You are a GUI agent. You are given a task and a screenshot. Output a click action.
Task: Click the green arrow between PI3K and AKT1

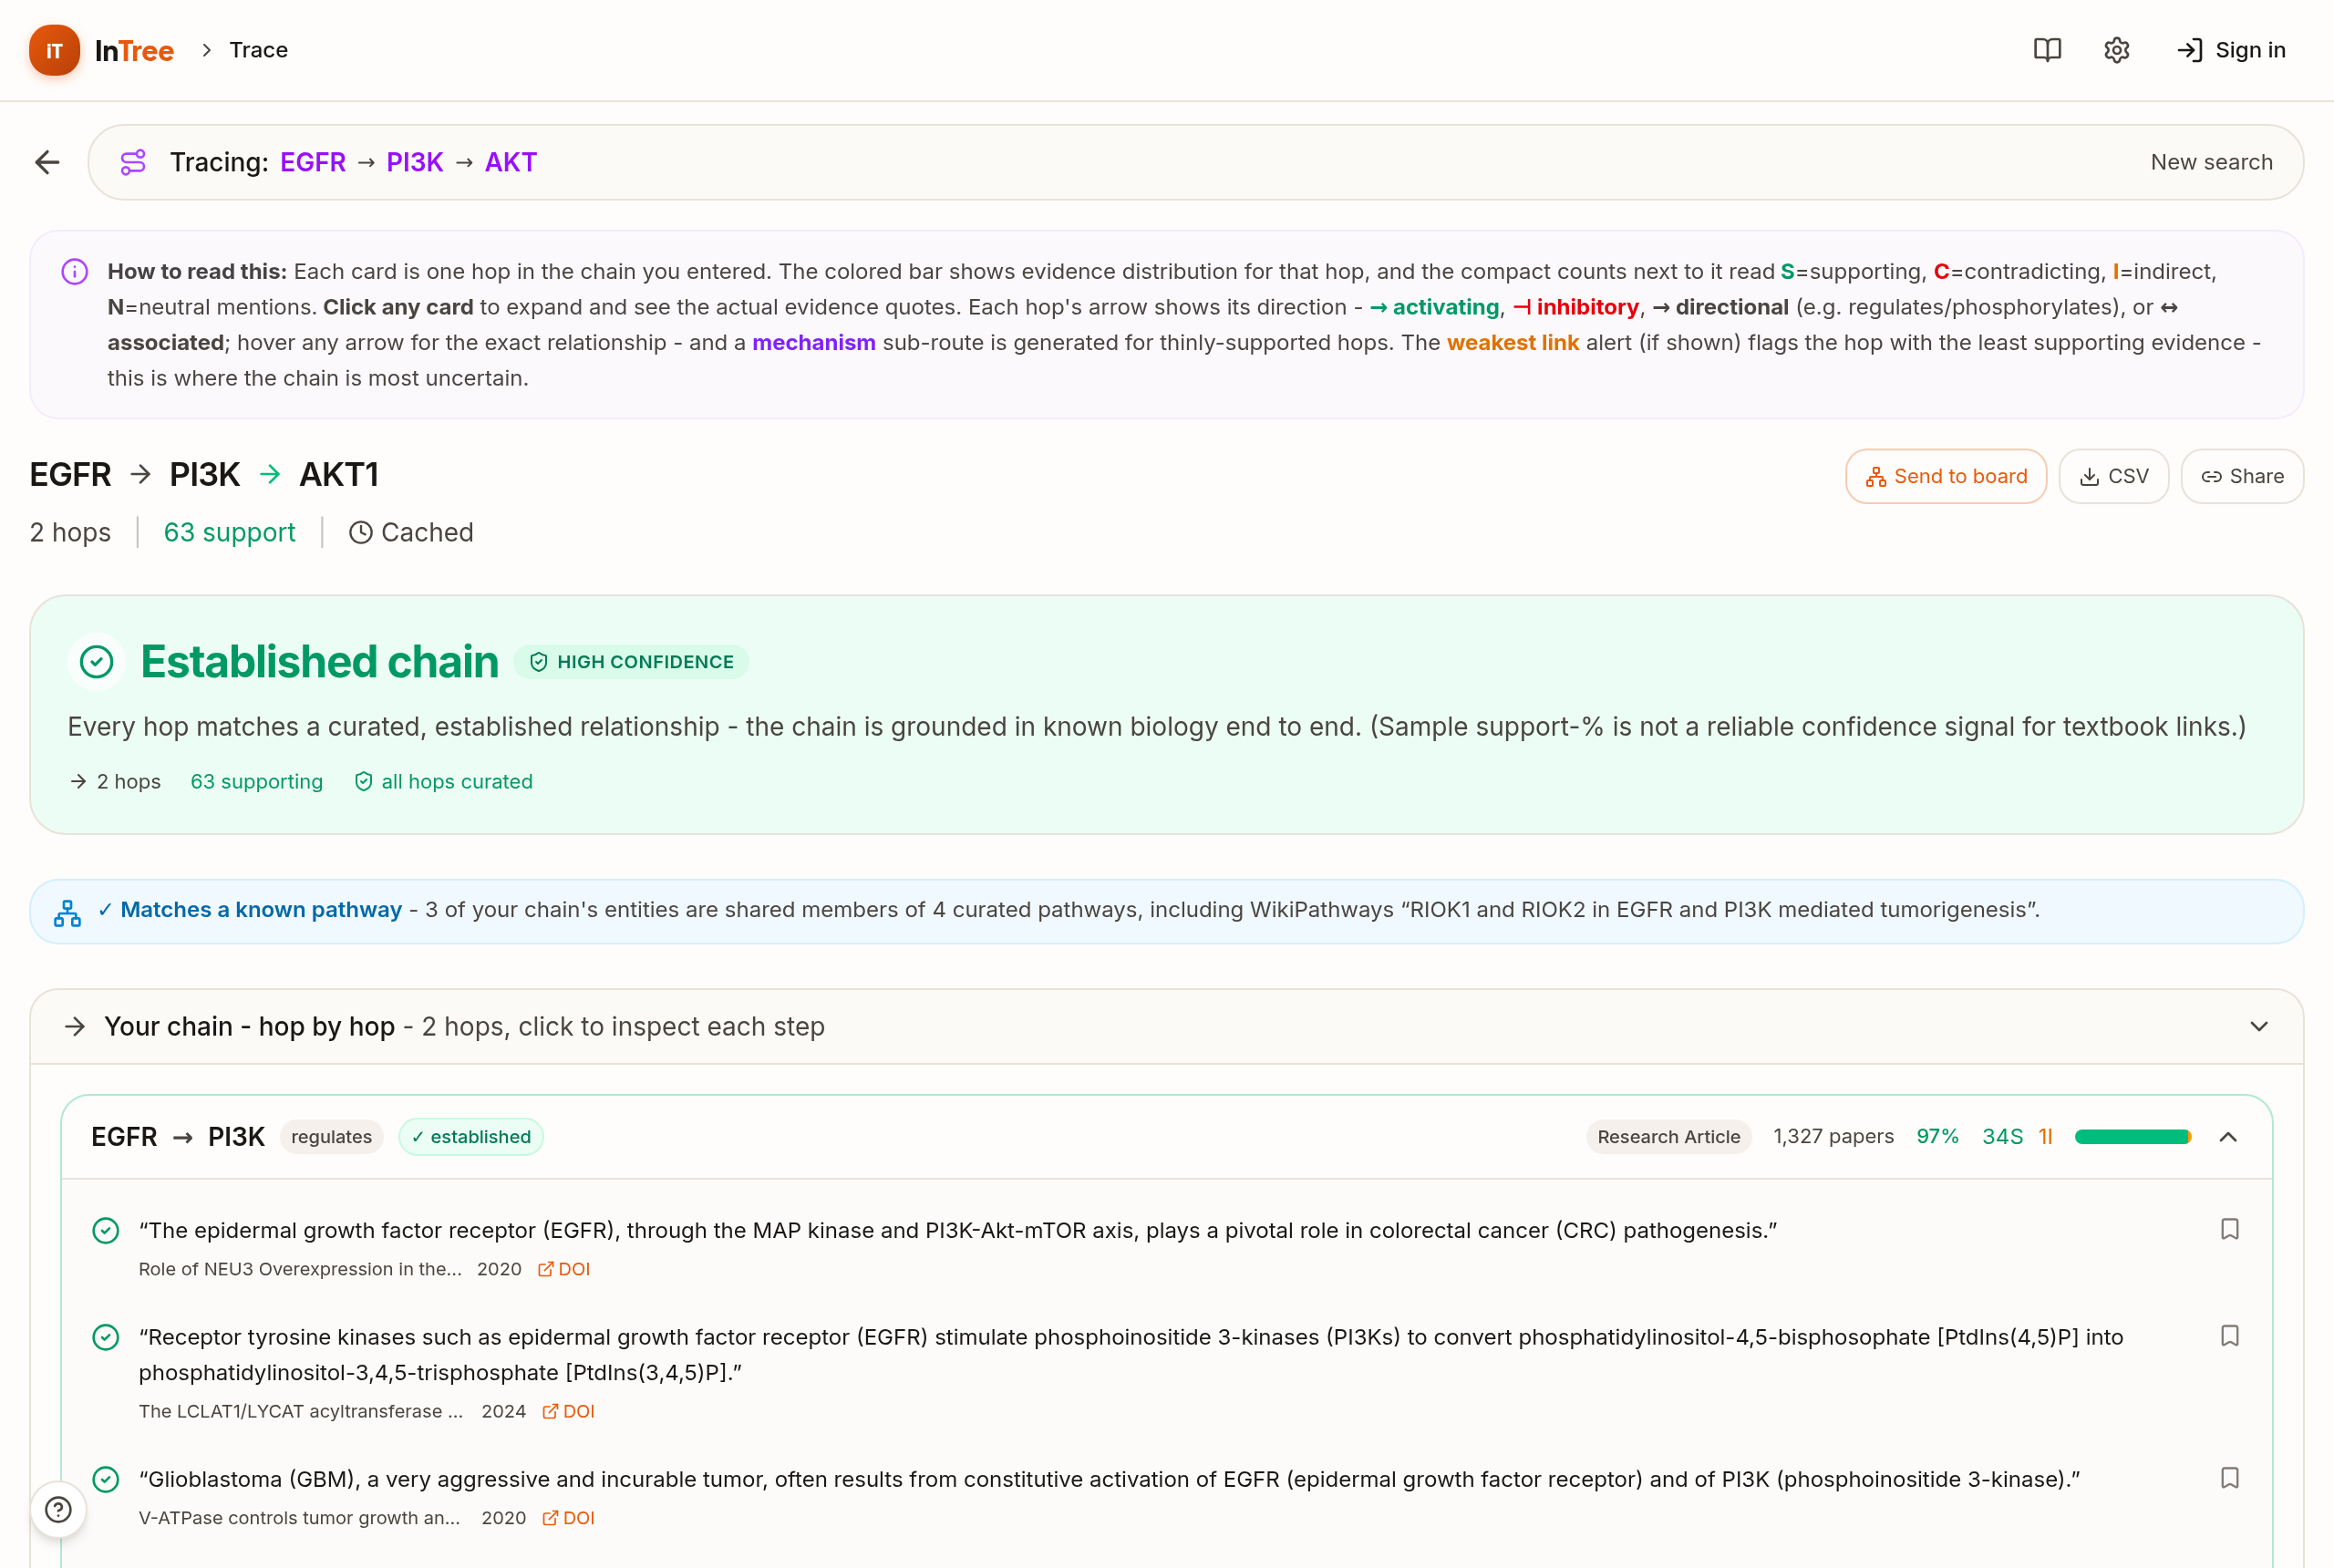pyautogui.click(x=270, y=474)
